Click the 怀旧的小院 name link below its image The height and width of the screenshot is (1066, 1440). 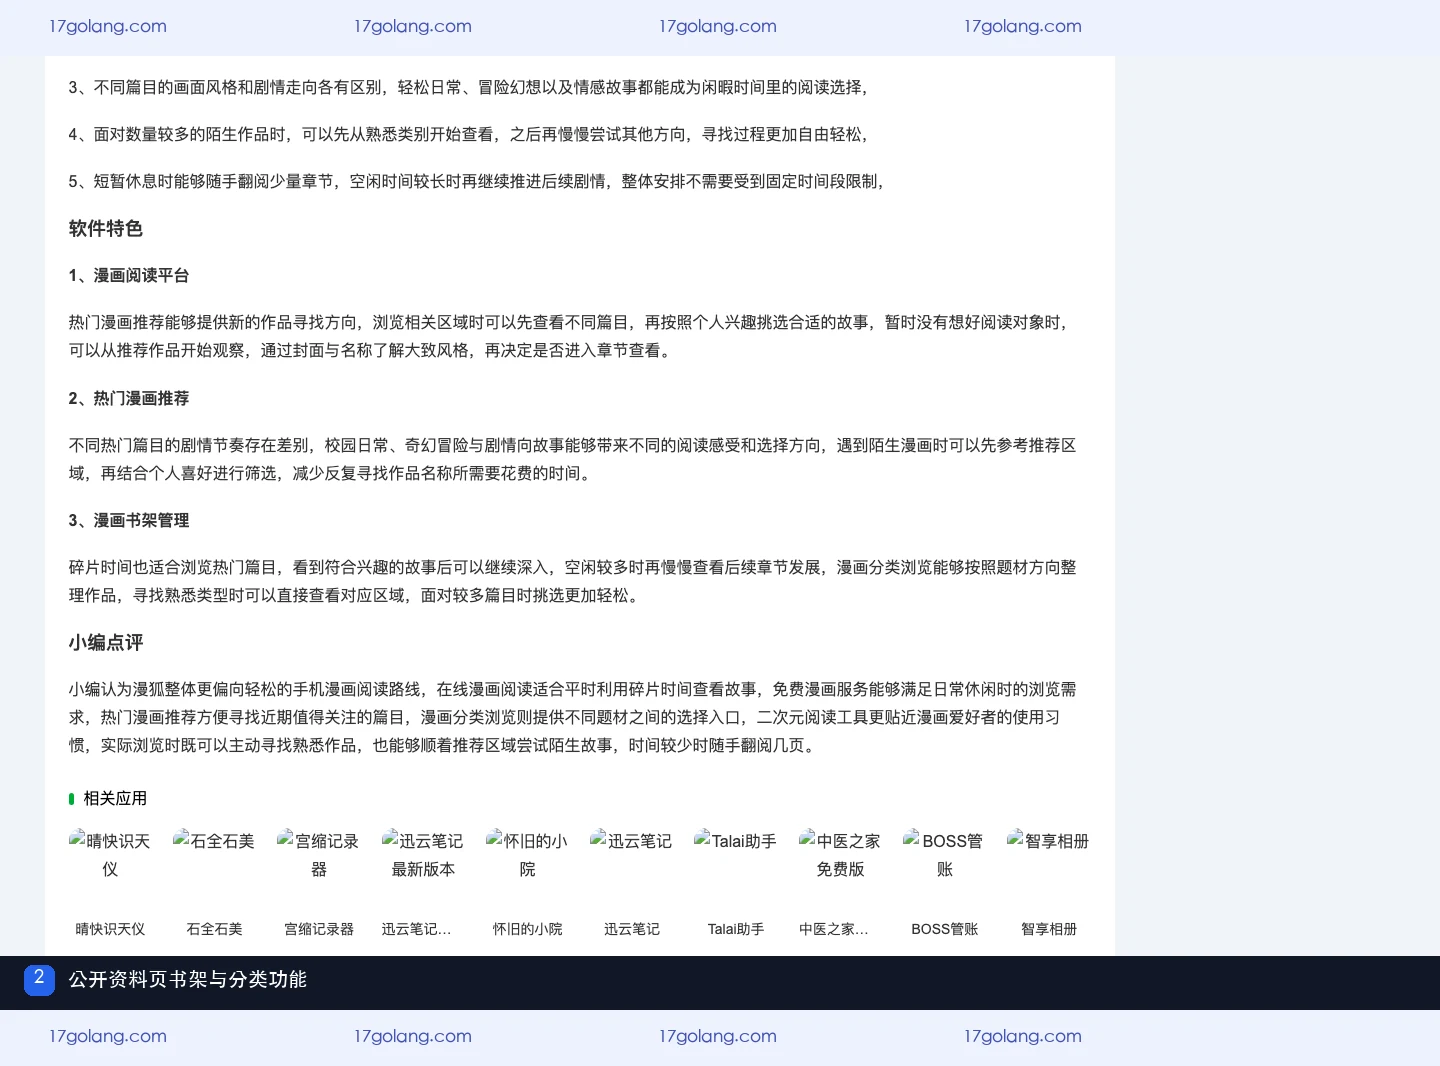[527, 929]
